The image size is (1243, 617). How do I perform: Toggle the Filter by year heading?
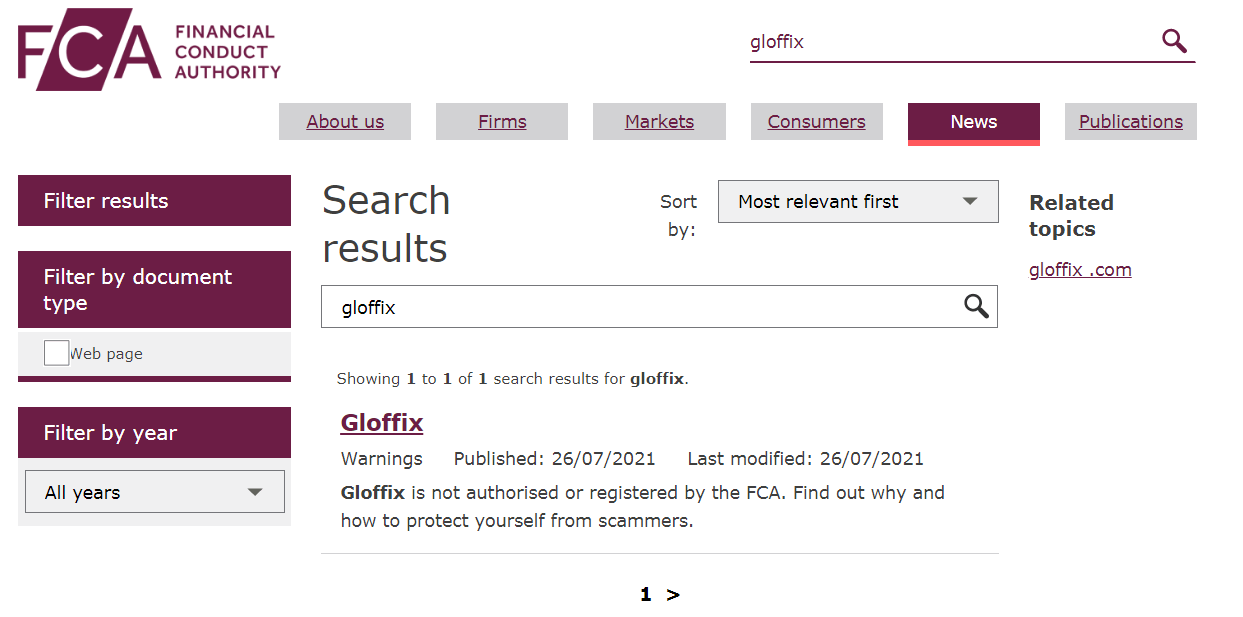point(154,433)
